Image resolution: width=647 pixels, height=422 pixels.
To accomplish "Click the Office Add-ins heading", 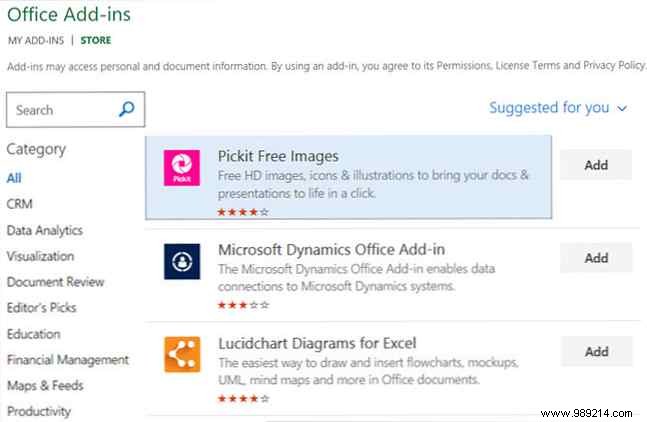I will pyautogui.click(x=69, y=14).
